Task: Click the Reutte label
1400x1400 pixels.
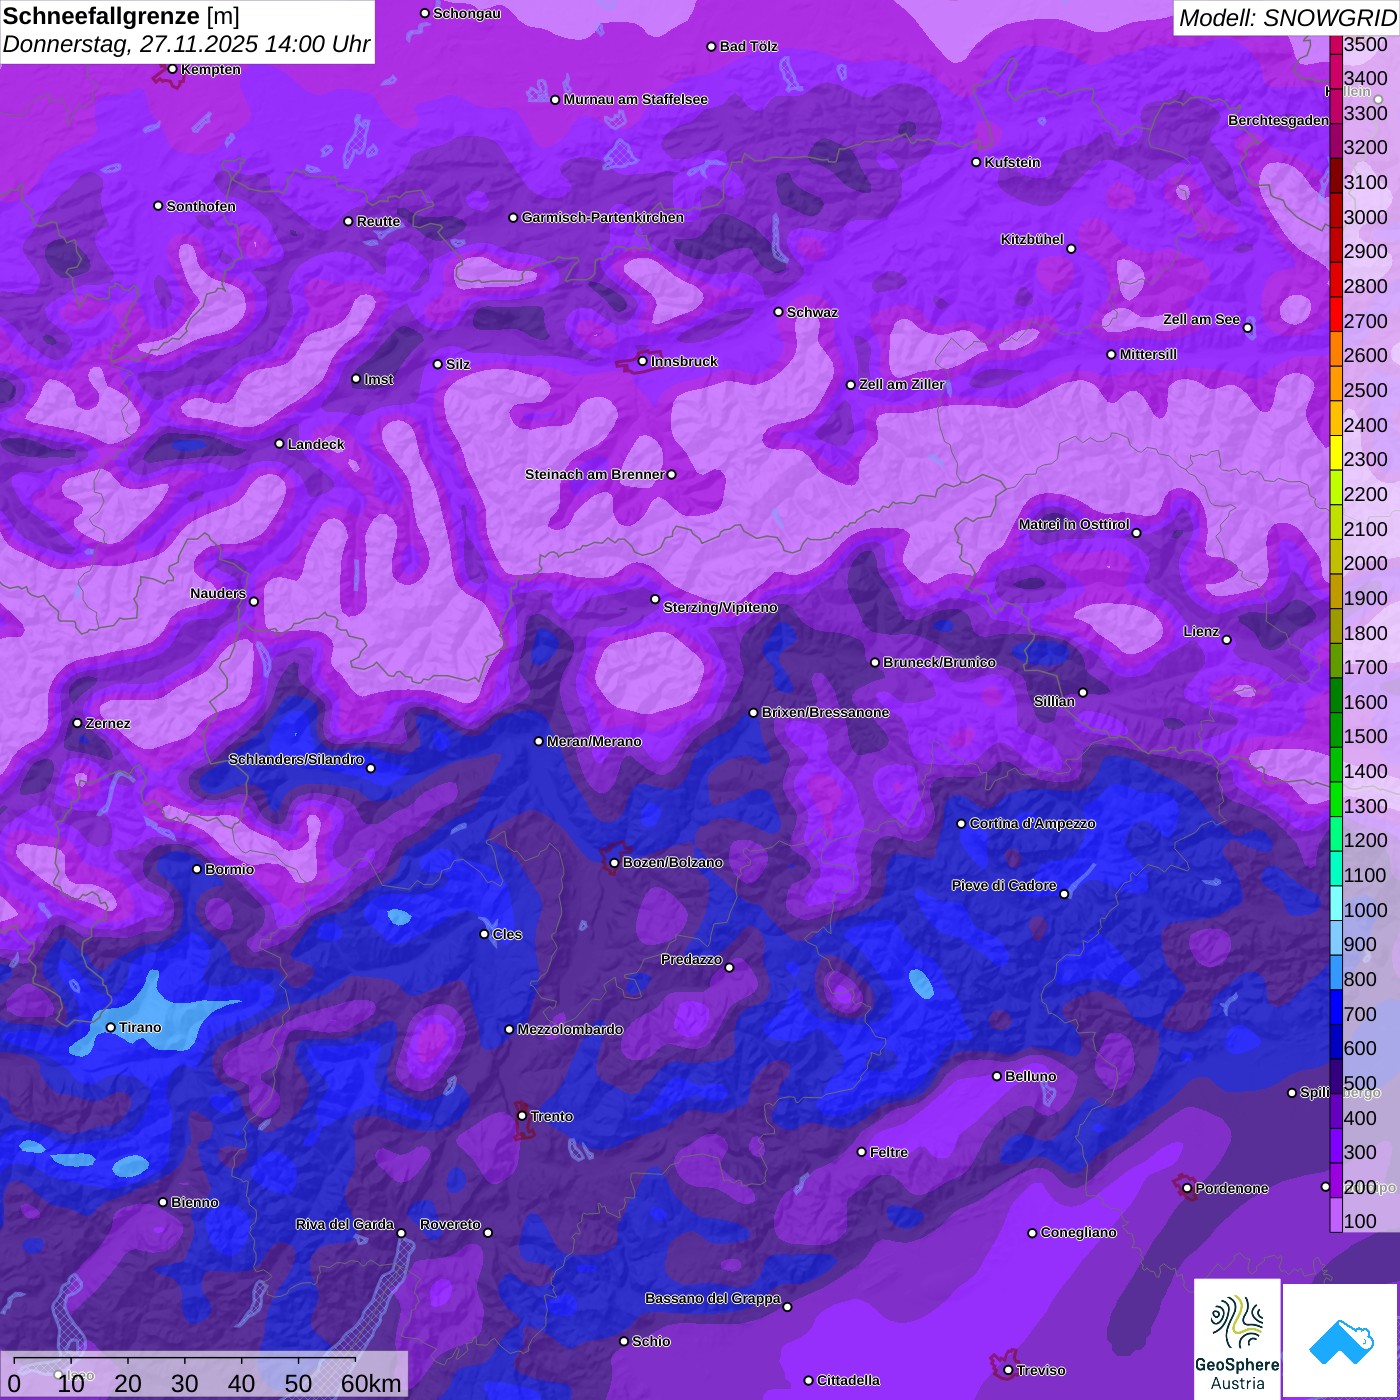Action: 378,221
